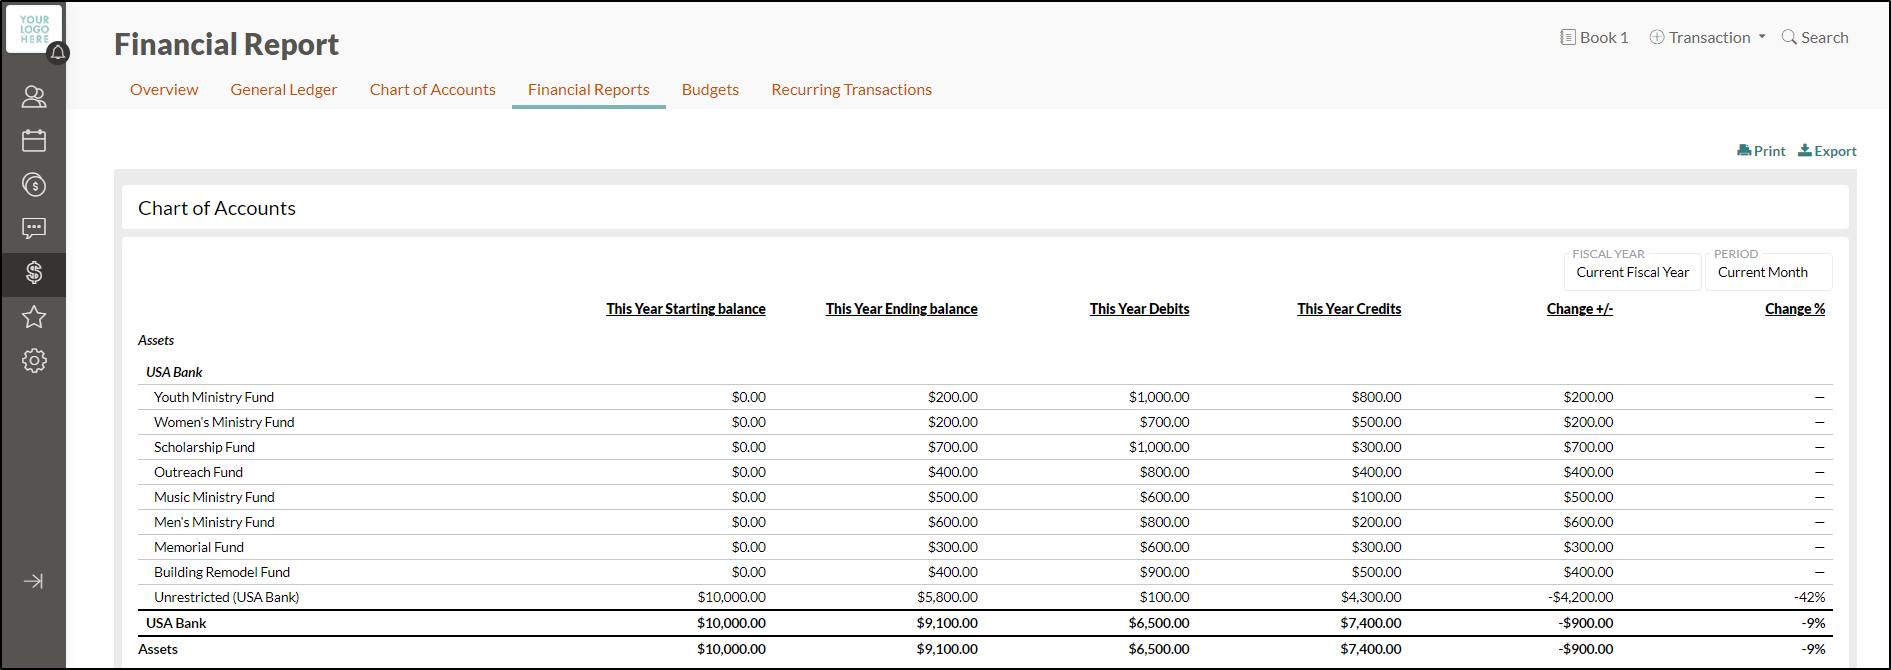Open the People sidebar icon
Viewport: 1891px width, 670px height.
34,96
